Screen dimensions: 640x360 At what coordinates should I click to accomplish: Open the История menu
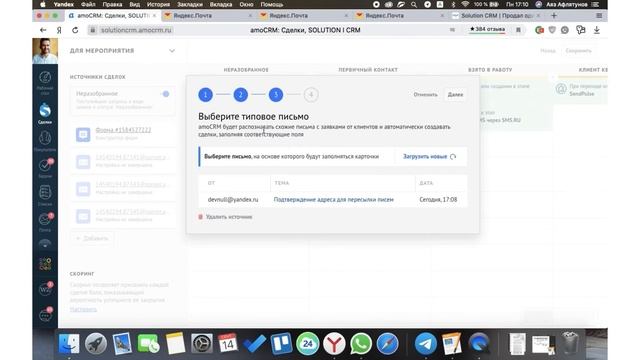[158, 4]
